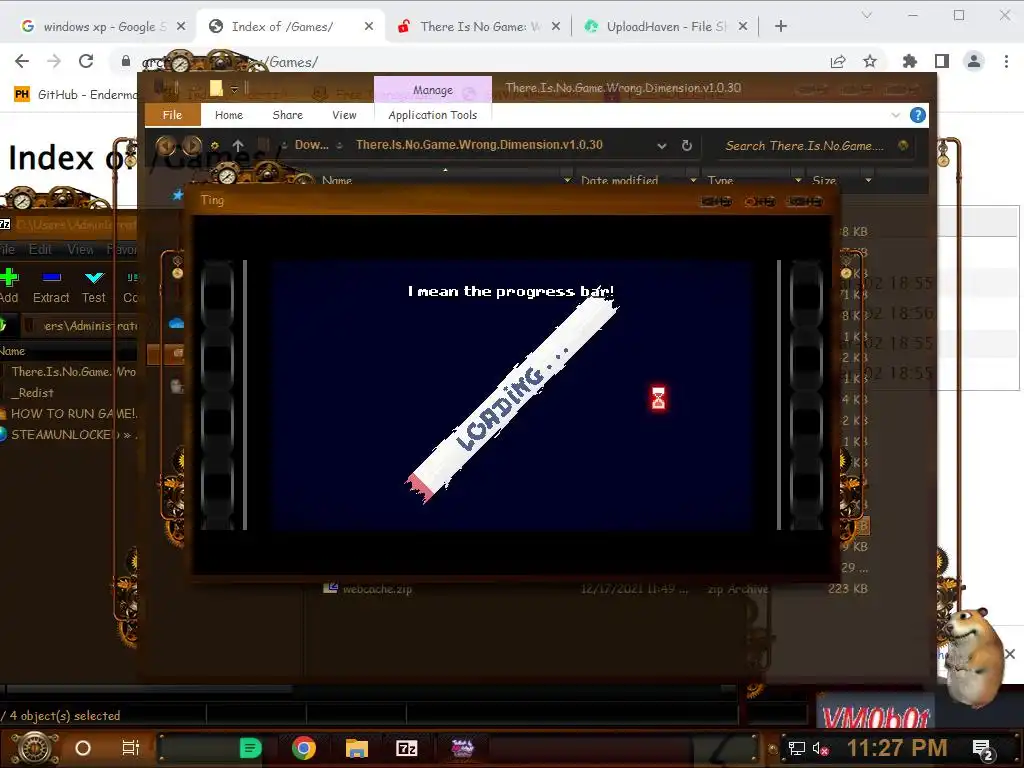Image resolution: width=1024 pixels, height=768 pixels.
Task: Open notification center with 2 badge
Action: coord(982,749)
